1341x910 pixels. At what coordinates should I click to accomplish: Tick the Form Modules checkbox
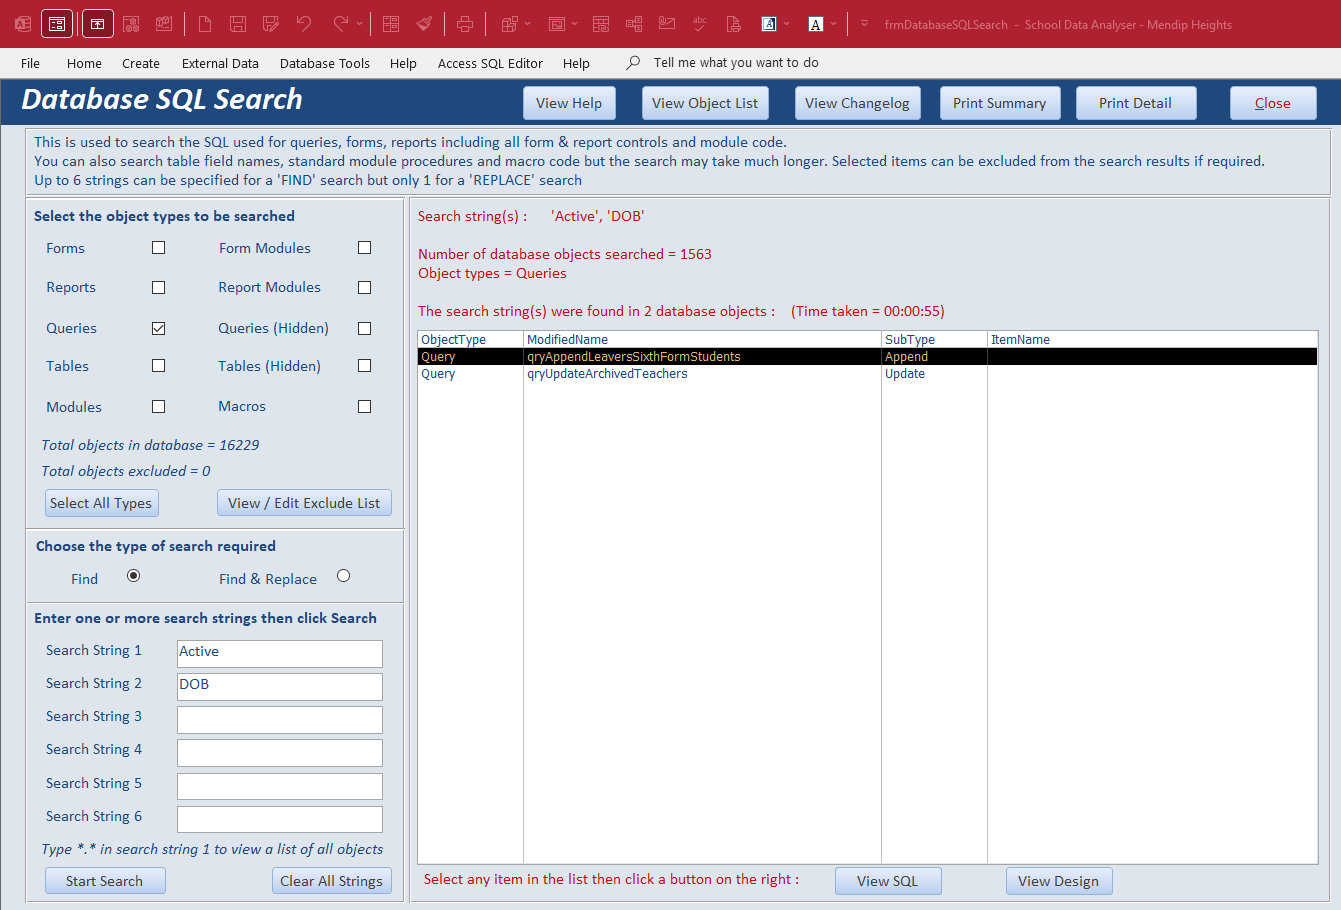coord(364,248)
